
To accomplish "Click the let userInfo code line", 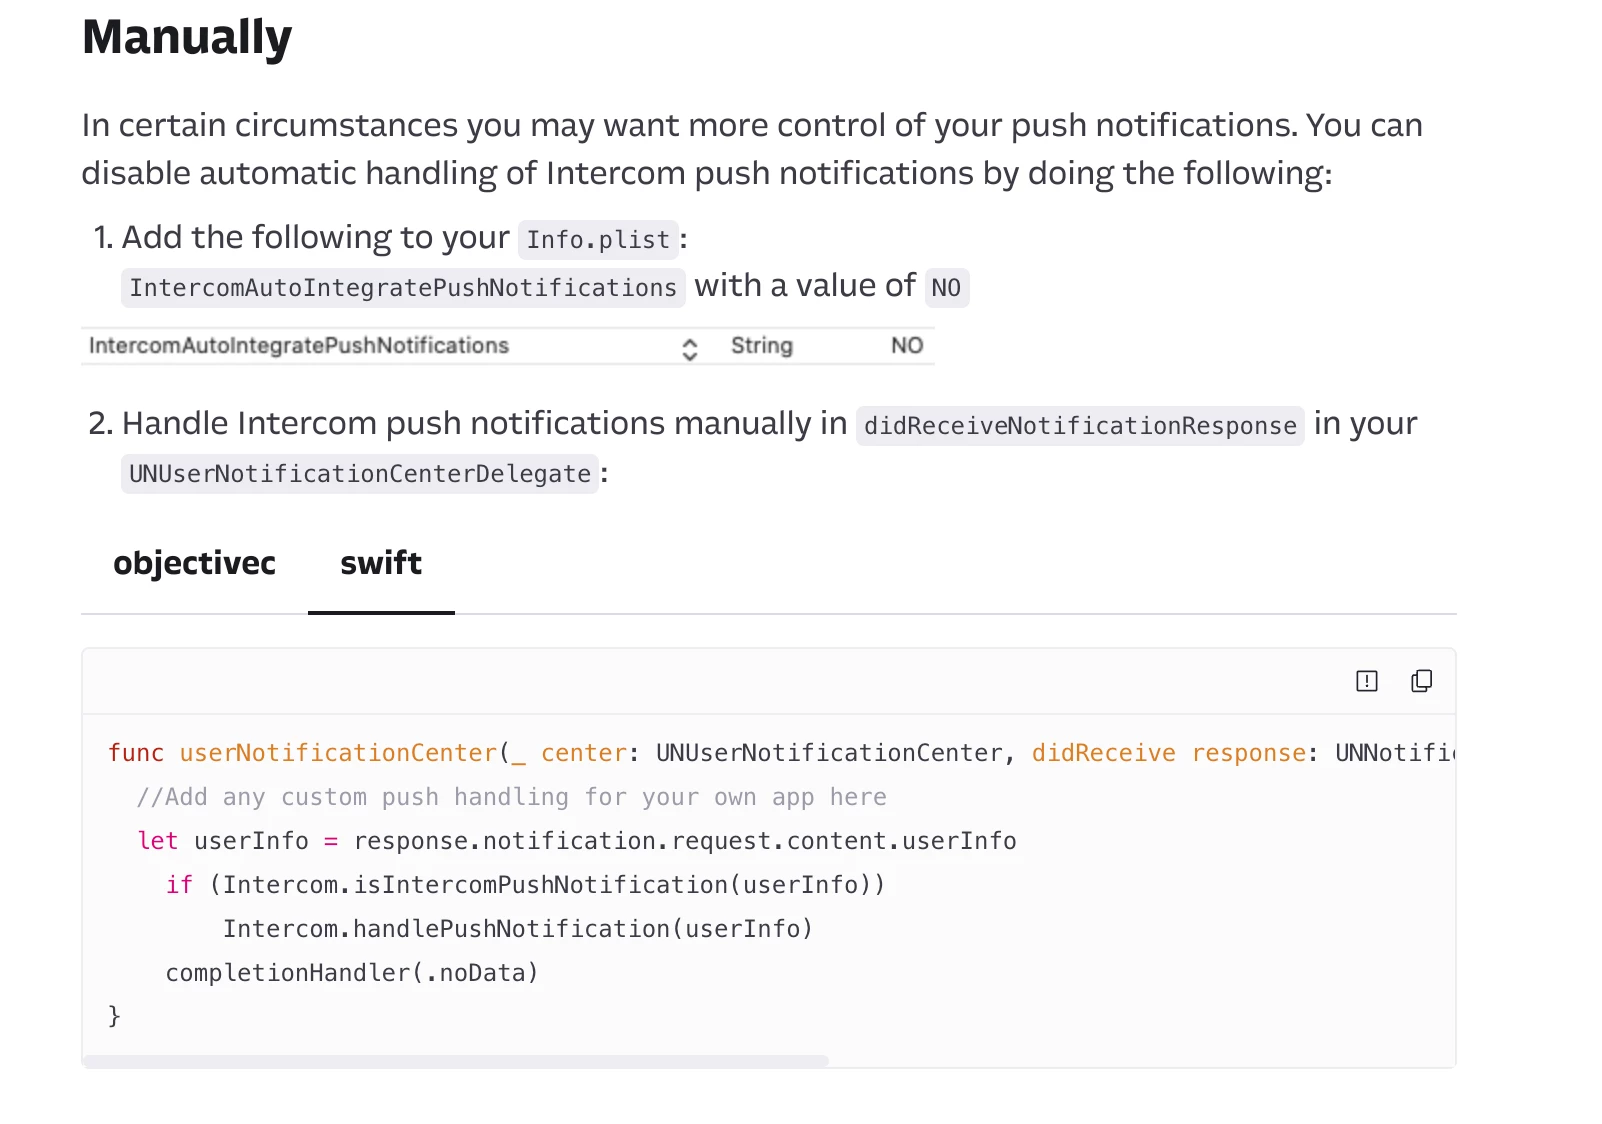I will (x=577, y=841).
